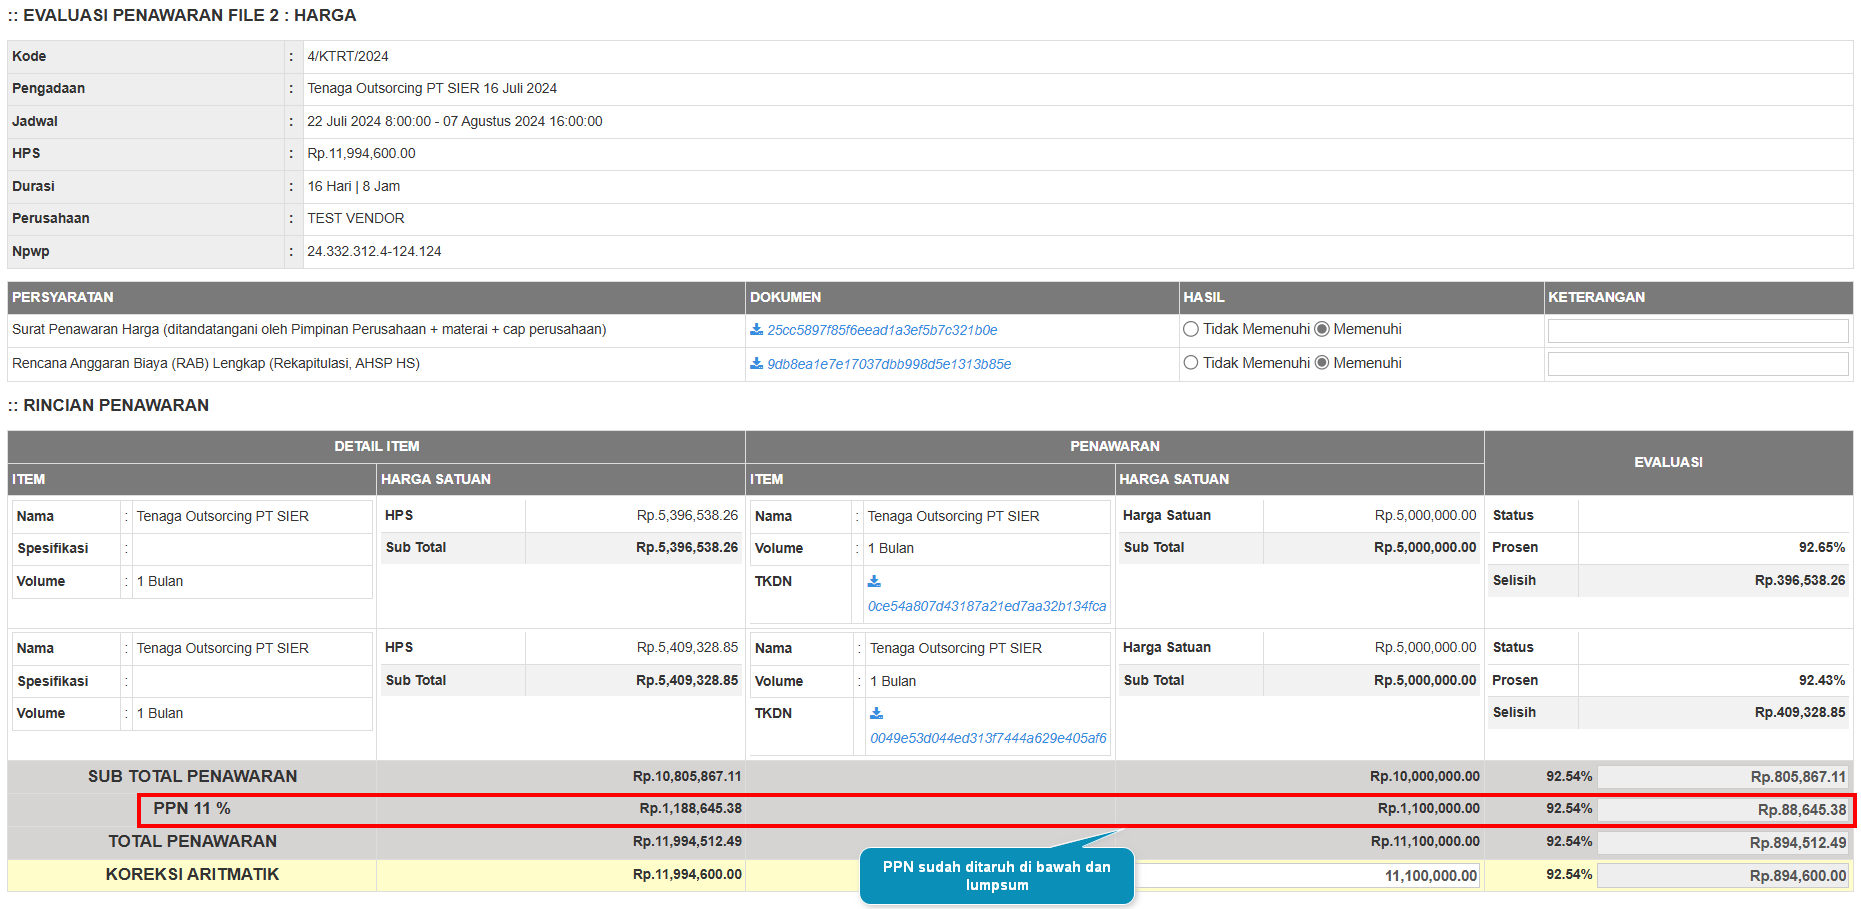Click TKDN download icon of second offer item
Screen dimensions: 1861x909
(876, 713)
